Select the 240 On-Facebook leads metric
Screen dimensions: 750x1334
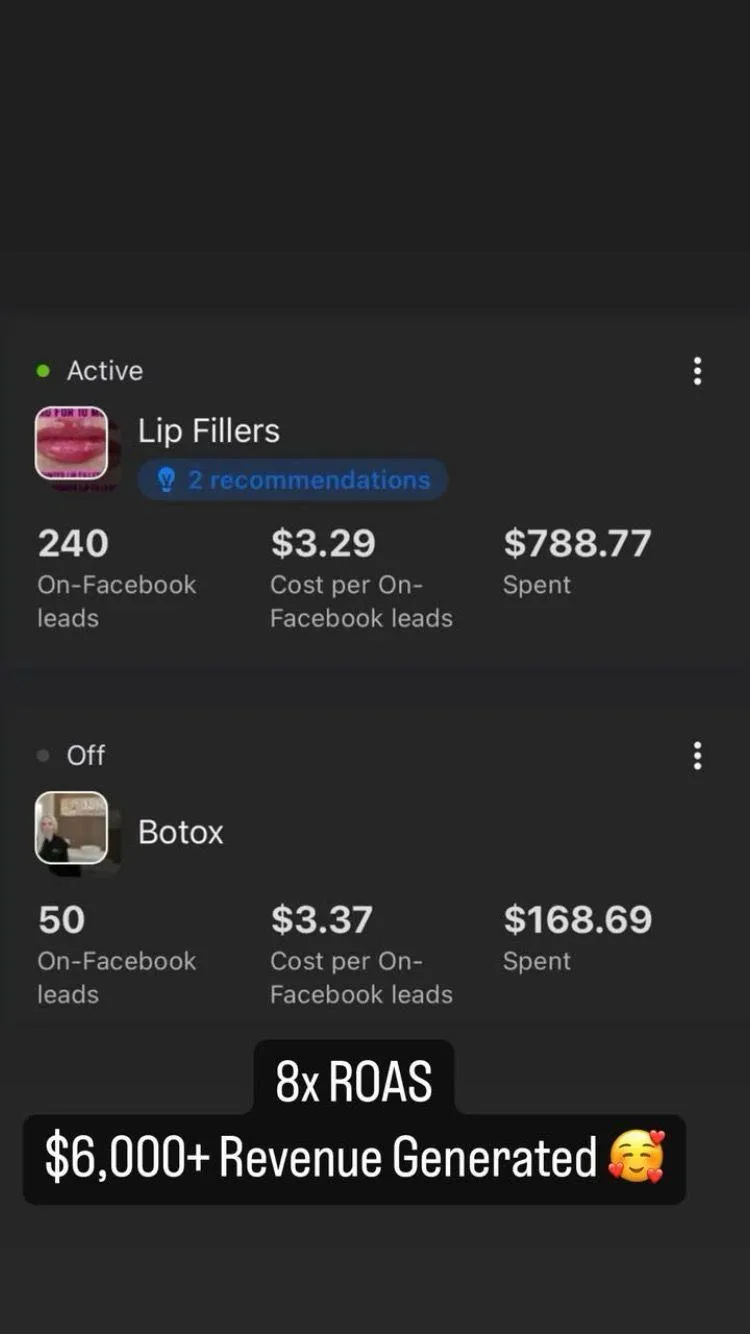(x=73, y=544)
